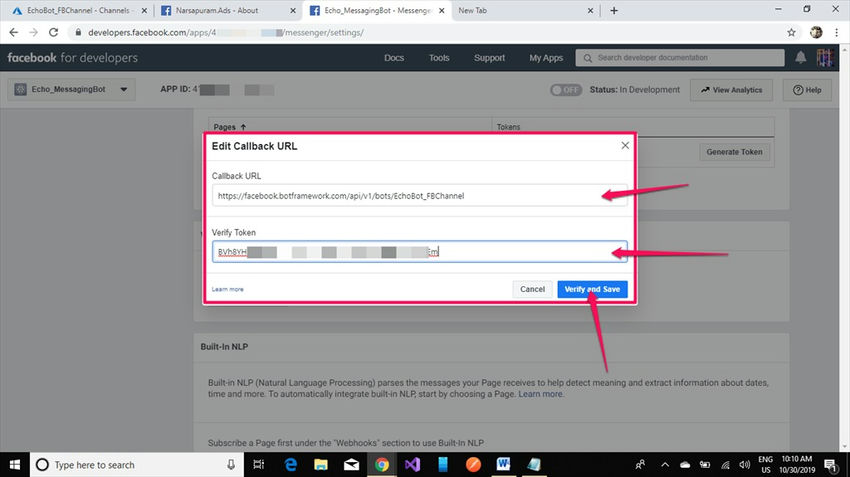Viewport: 850px width, 477px height.
Task: Show hidden system tray icons
Action: point(665,465)
